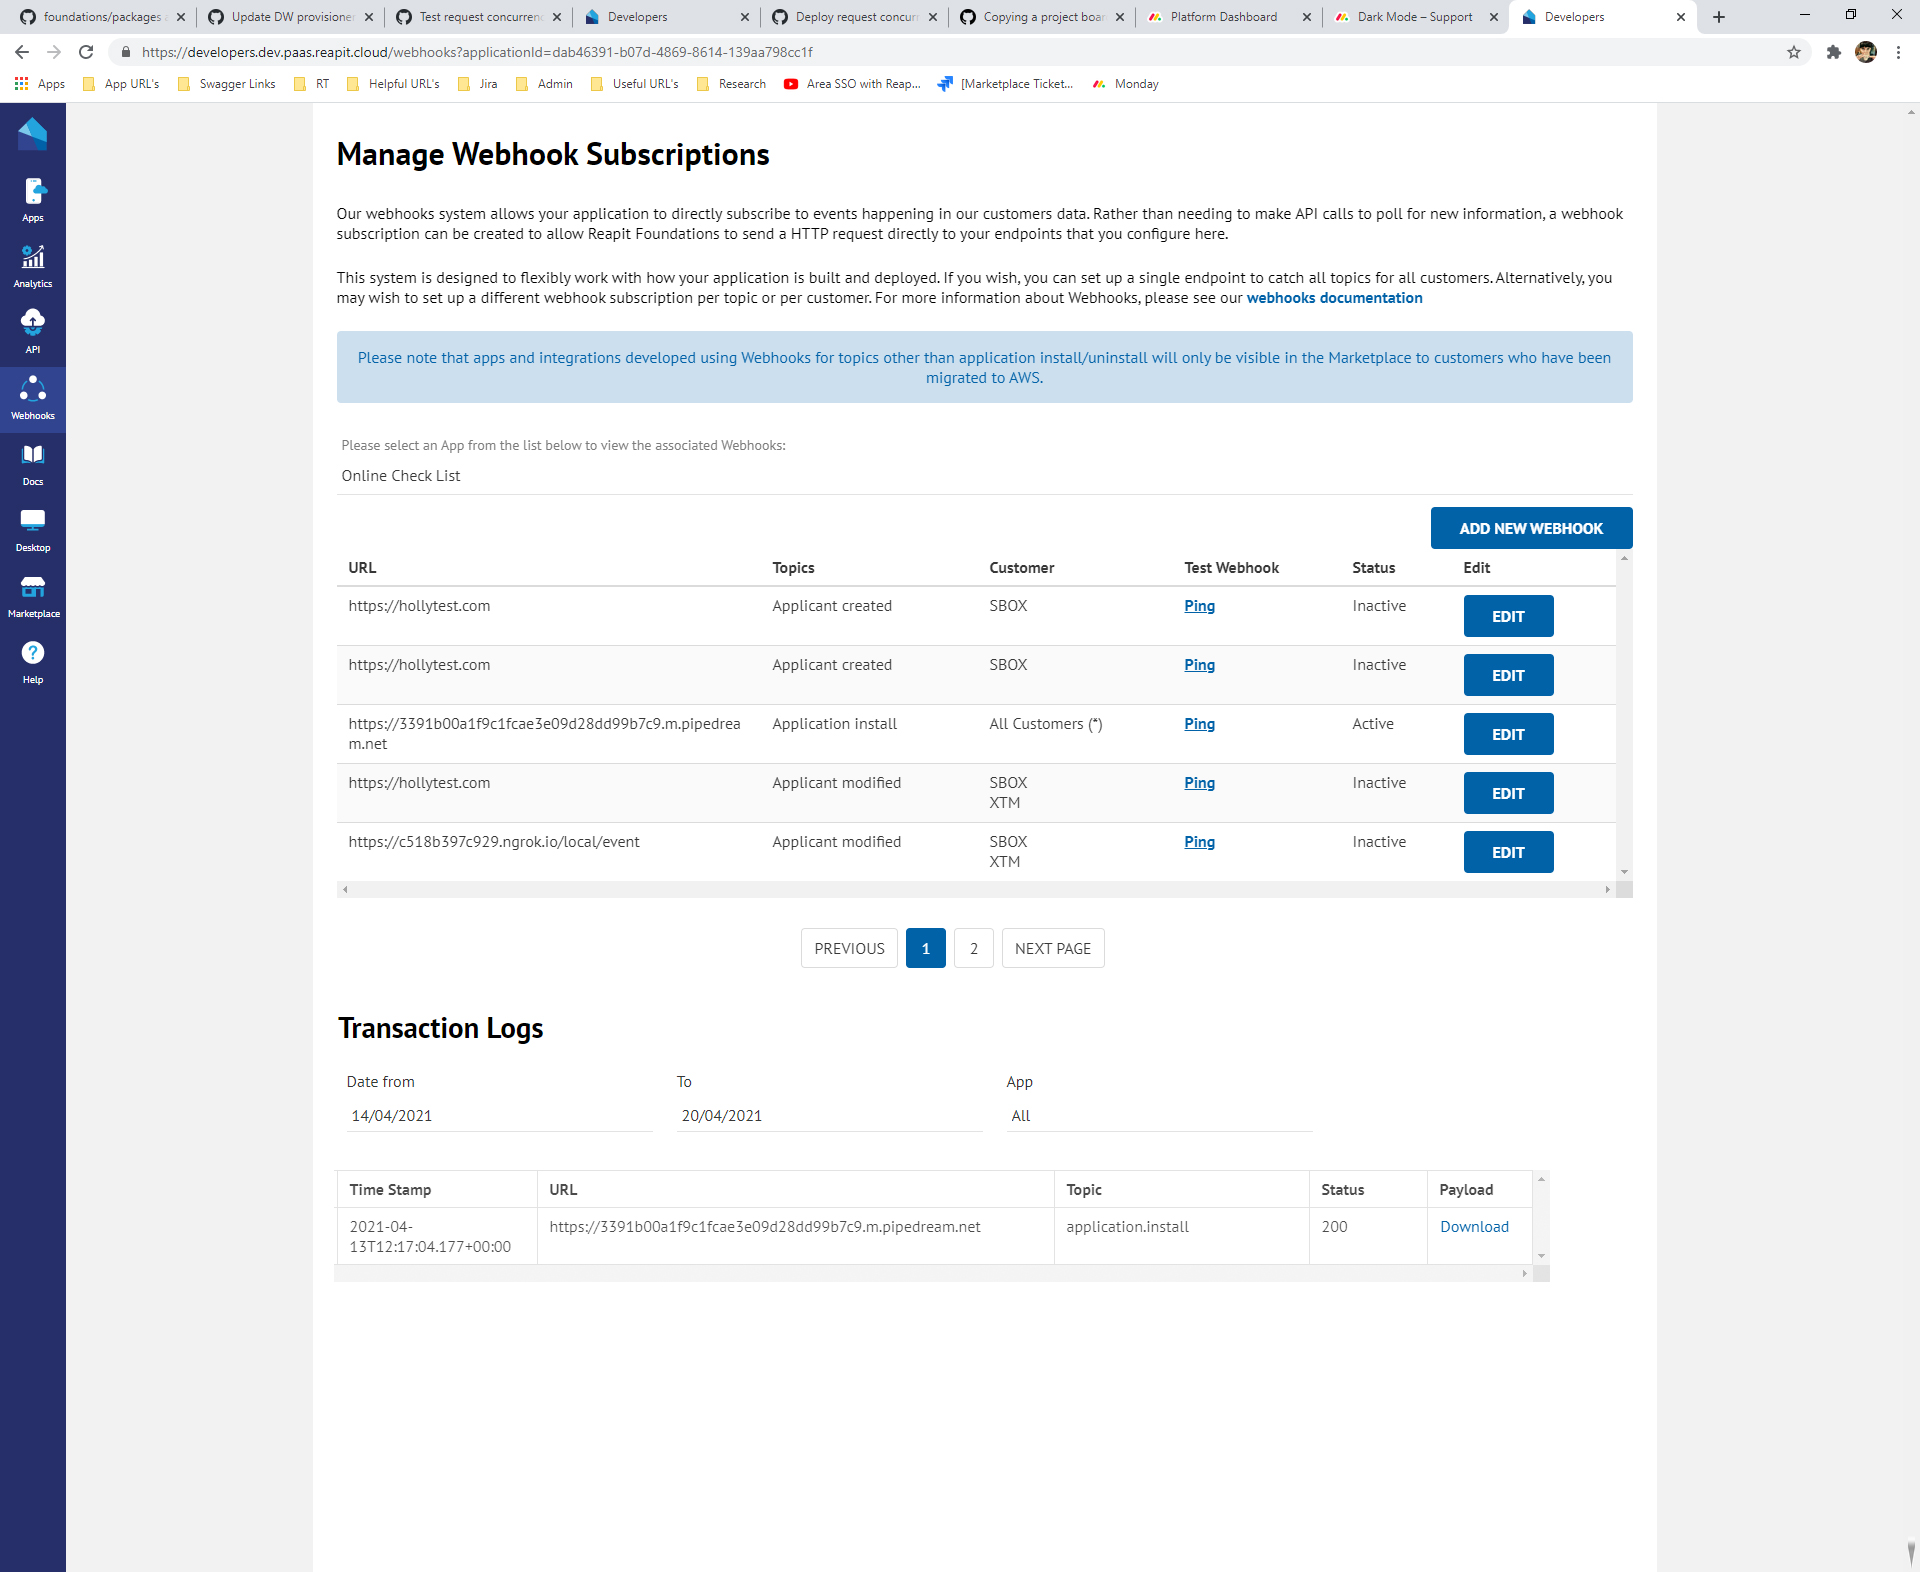
Task: Select the Webhooks sidebar icon
Action: (33, 397)
